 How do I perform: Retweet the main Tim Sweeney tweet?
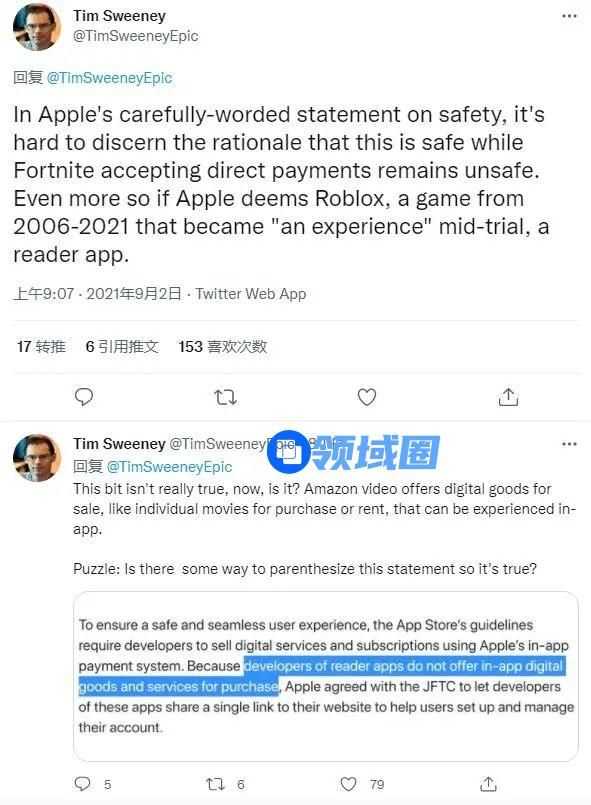pyautogui.click(x=225, y=397)
